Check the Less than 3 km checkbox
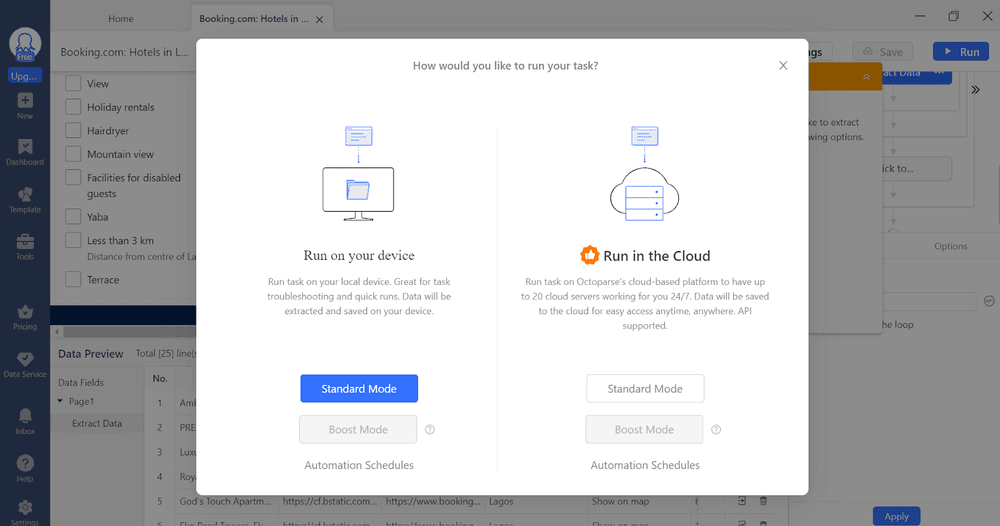This screenshot has height=526, width=1000. pyautogui.click(x=73, y=240)
